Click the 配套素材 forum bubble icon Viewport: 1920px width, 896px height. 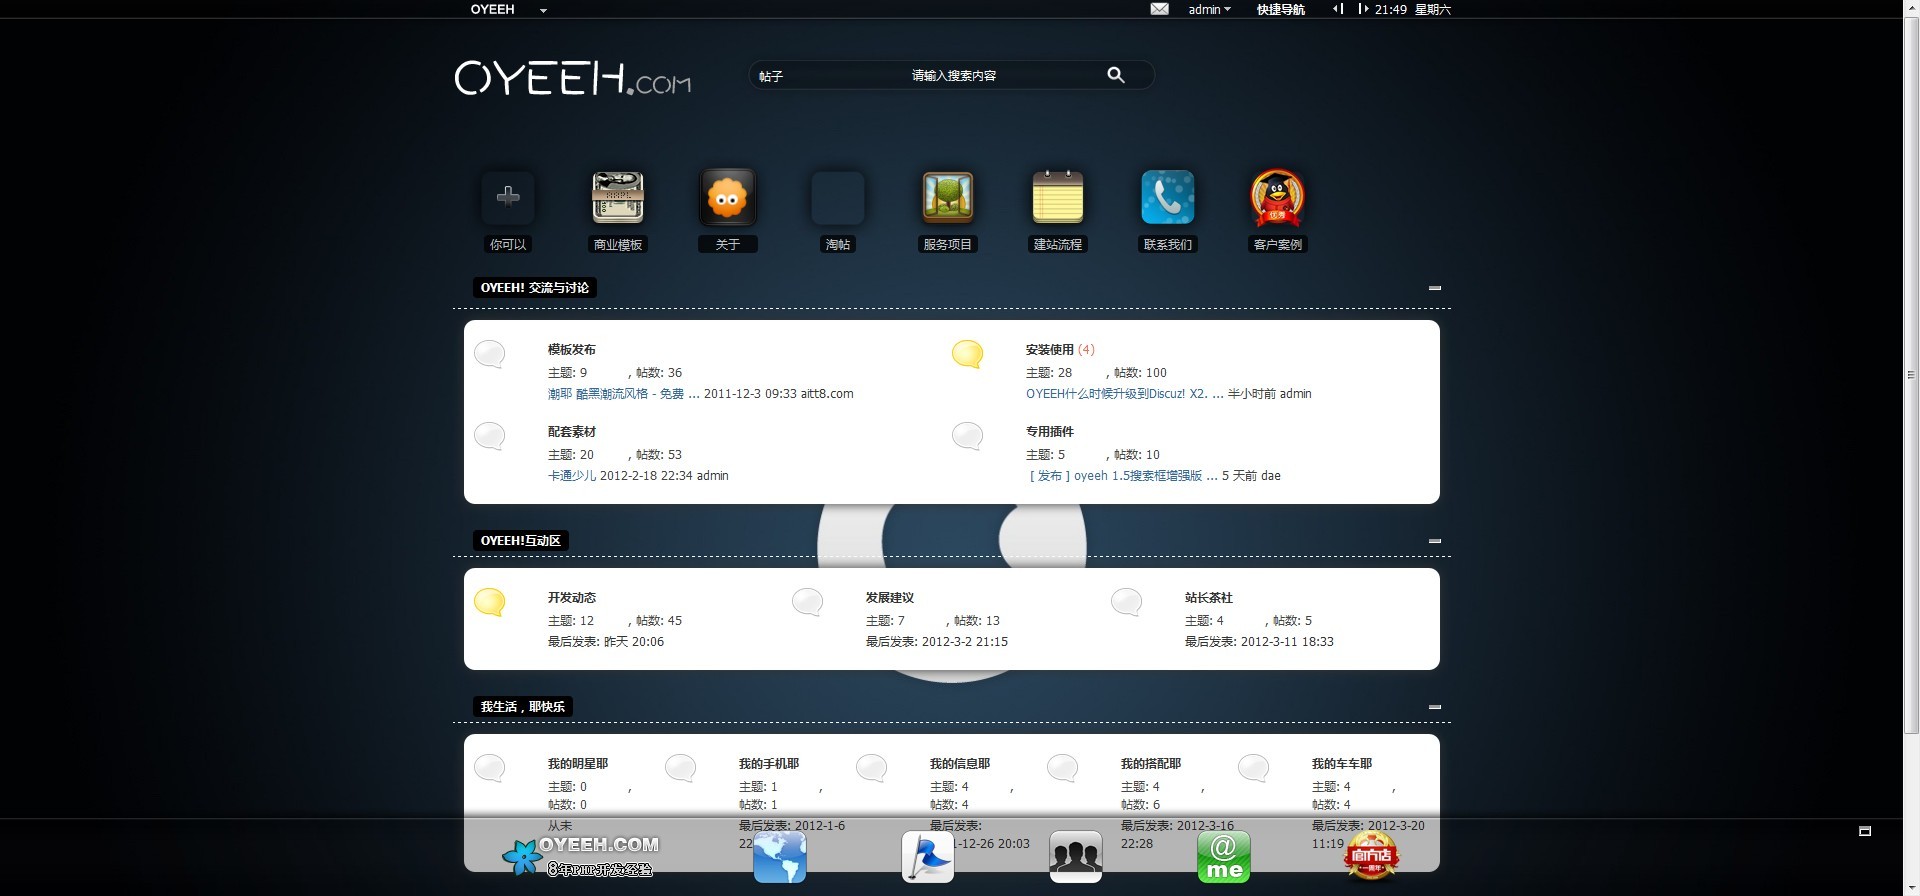click(x=489, y=436)
